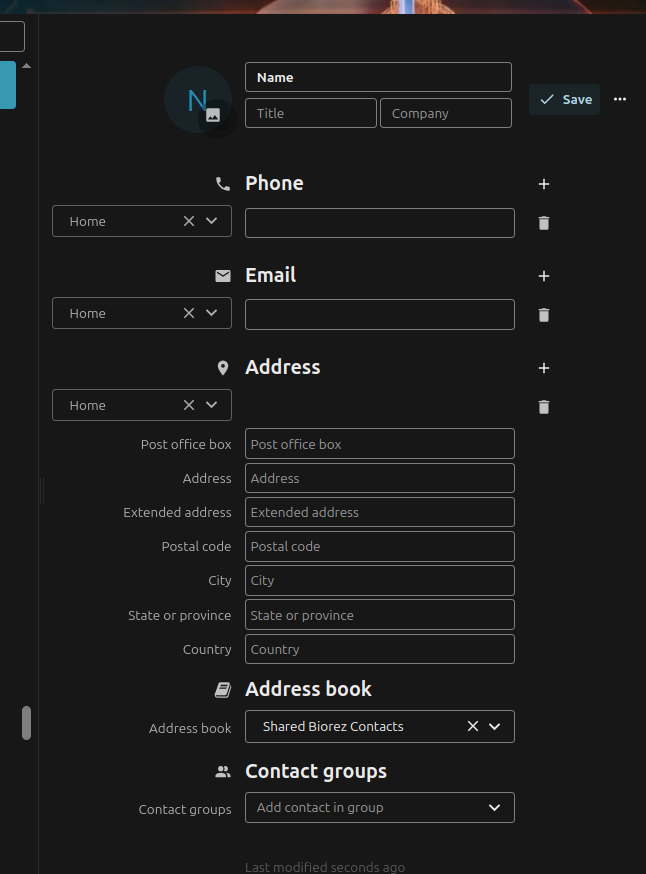Viewport: 646px width, 874px height.
Task: Delete the home address with trash icon
Action: (544, 407)
